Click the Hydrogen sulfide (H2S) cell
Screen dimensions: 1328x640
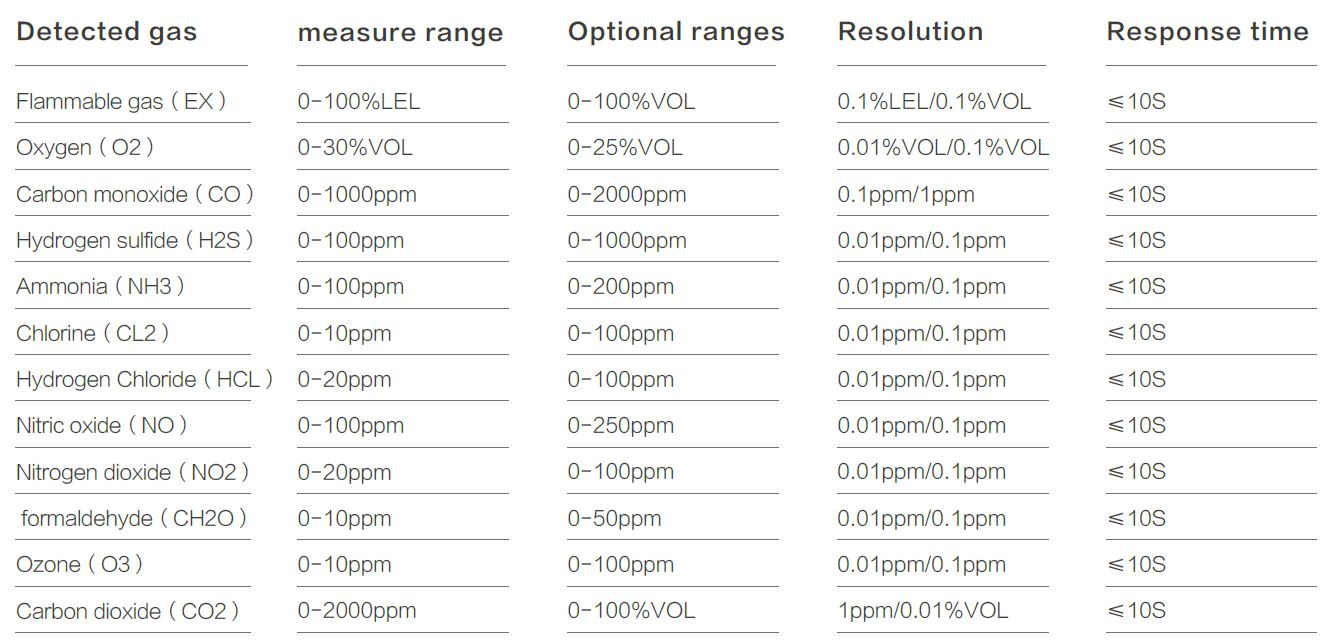pos(134,240)
